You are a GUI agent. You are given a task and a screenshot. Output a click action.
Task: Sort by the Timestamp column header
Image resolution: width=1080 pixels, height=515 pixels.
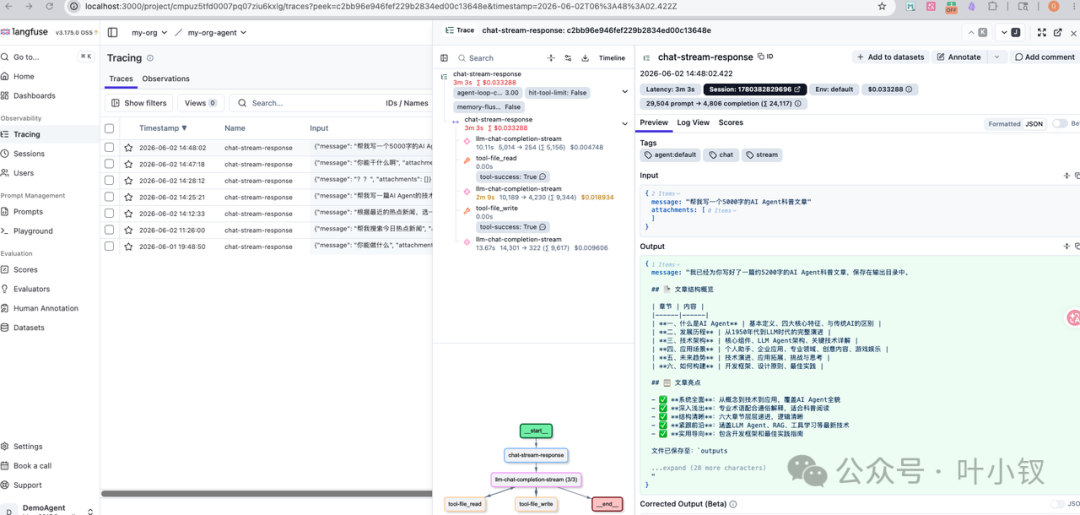tap(163, 128)
